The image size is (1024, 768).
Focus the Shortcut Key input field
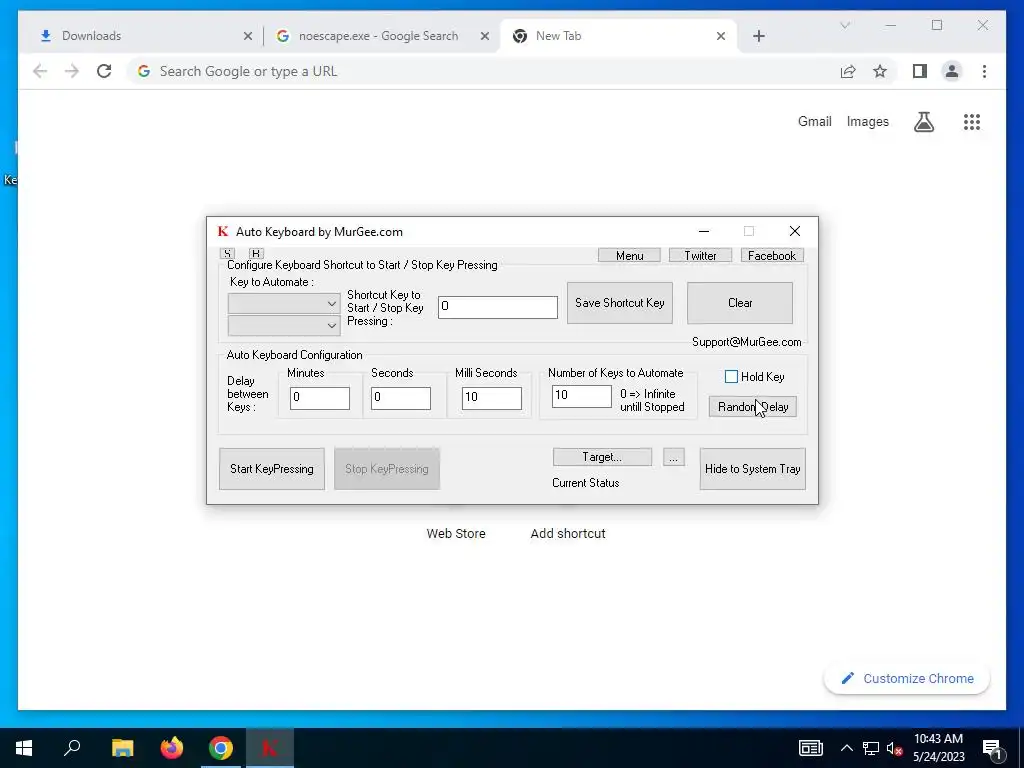[498, 307]
